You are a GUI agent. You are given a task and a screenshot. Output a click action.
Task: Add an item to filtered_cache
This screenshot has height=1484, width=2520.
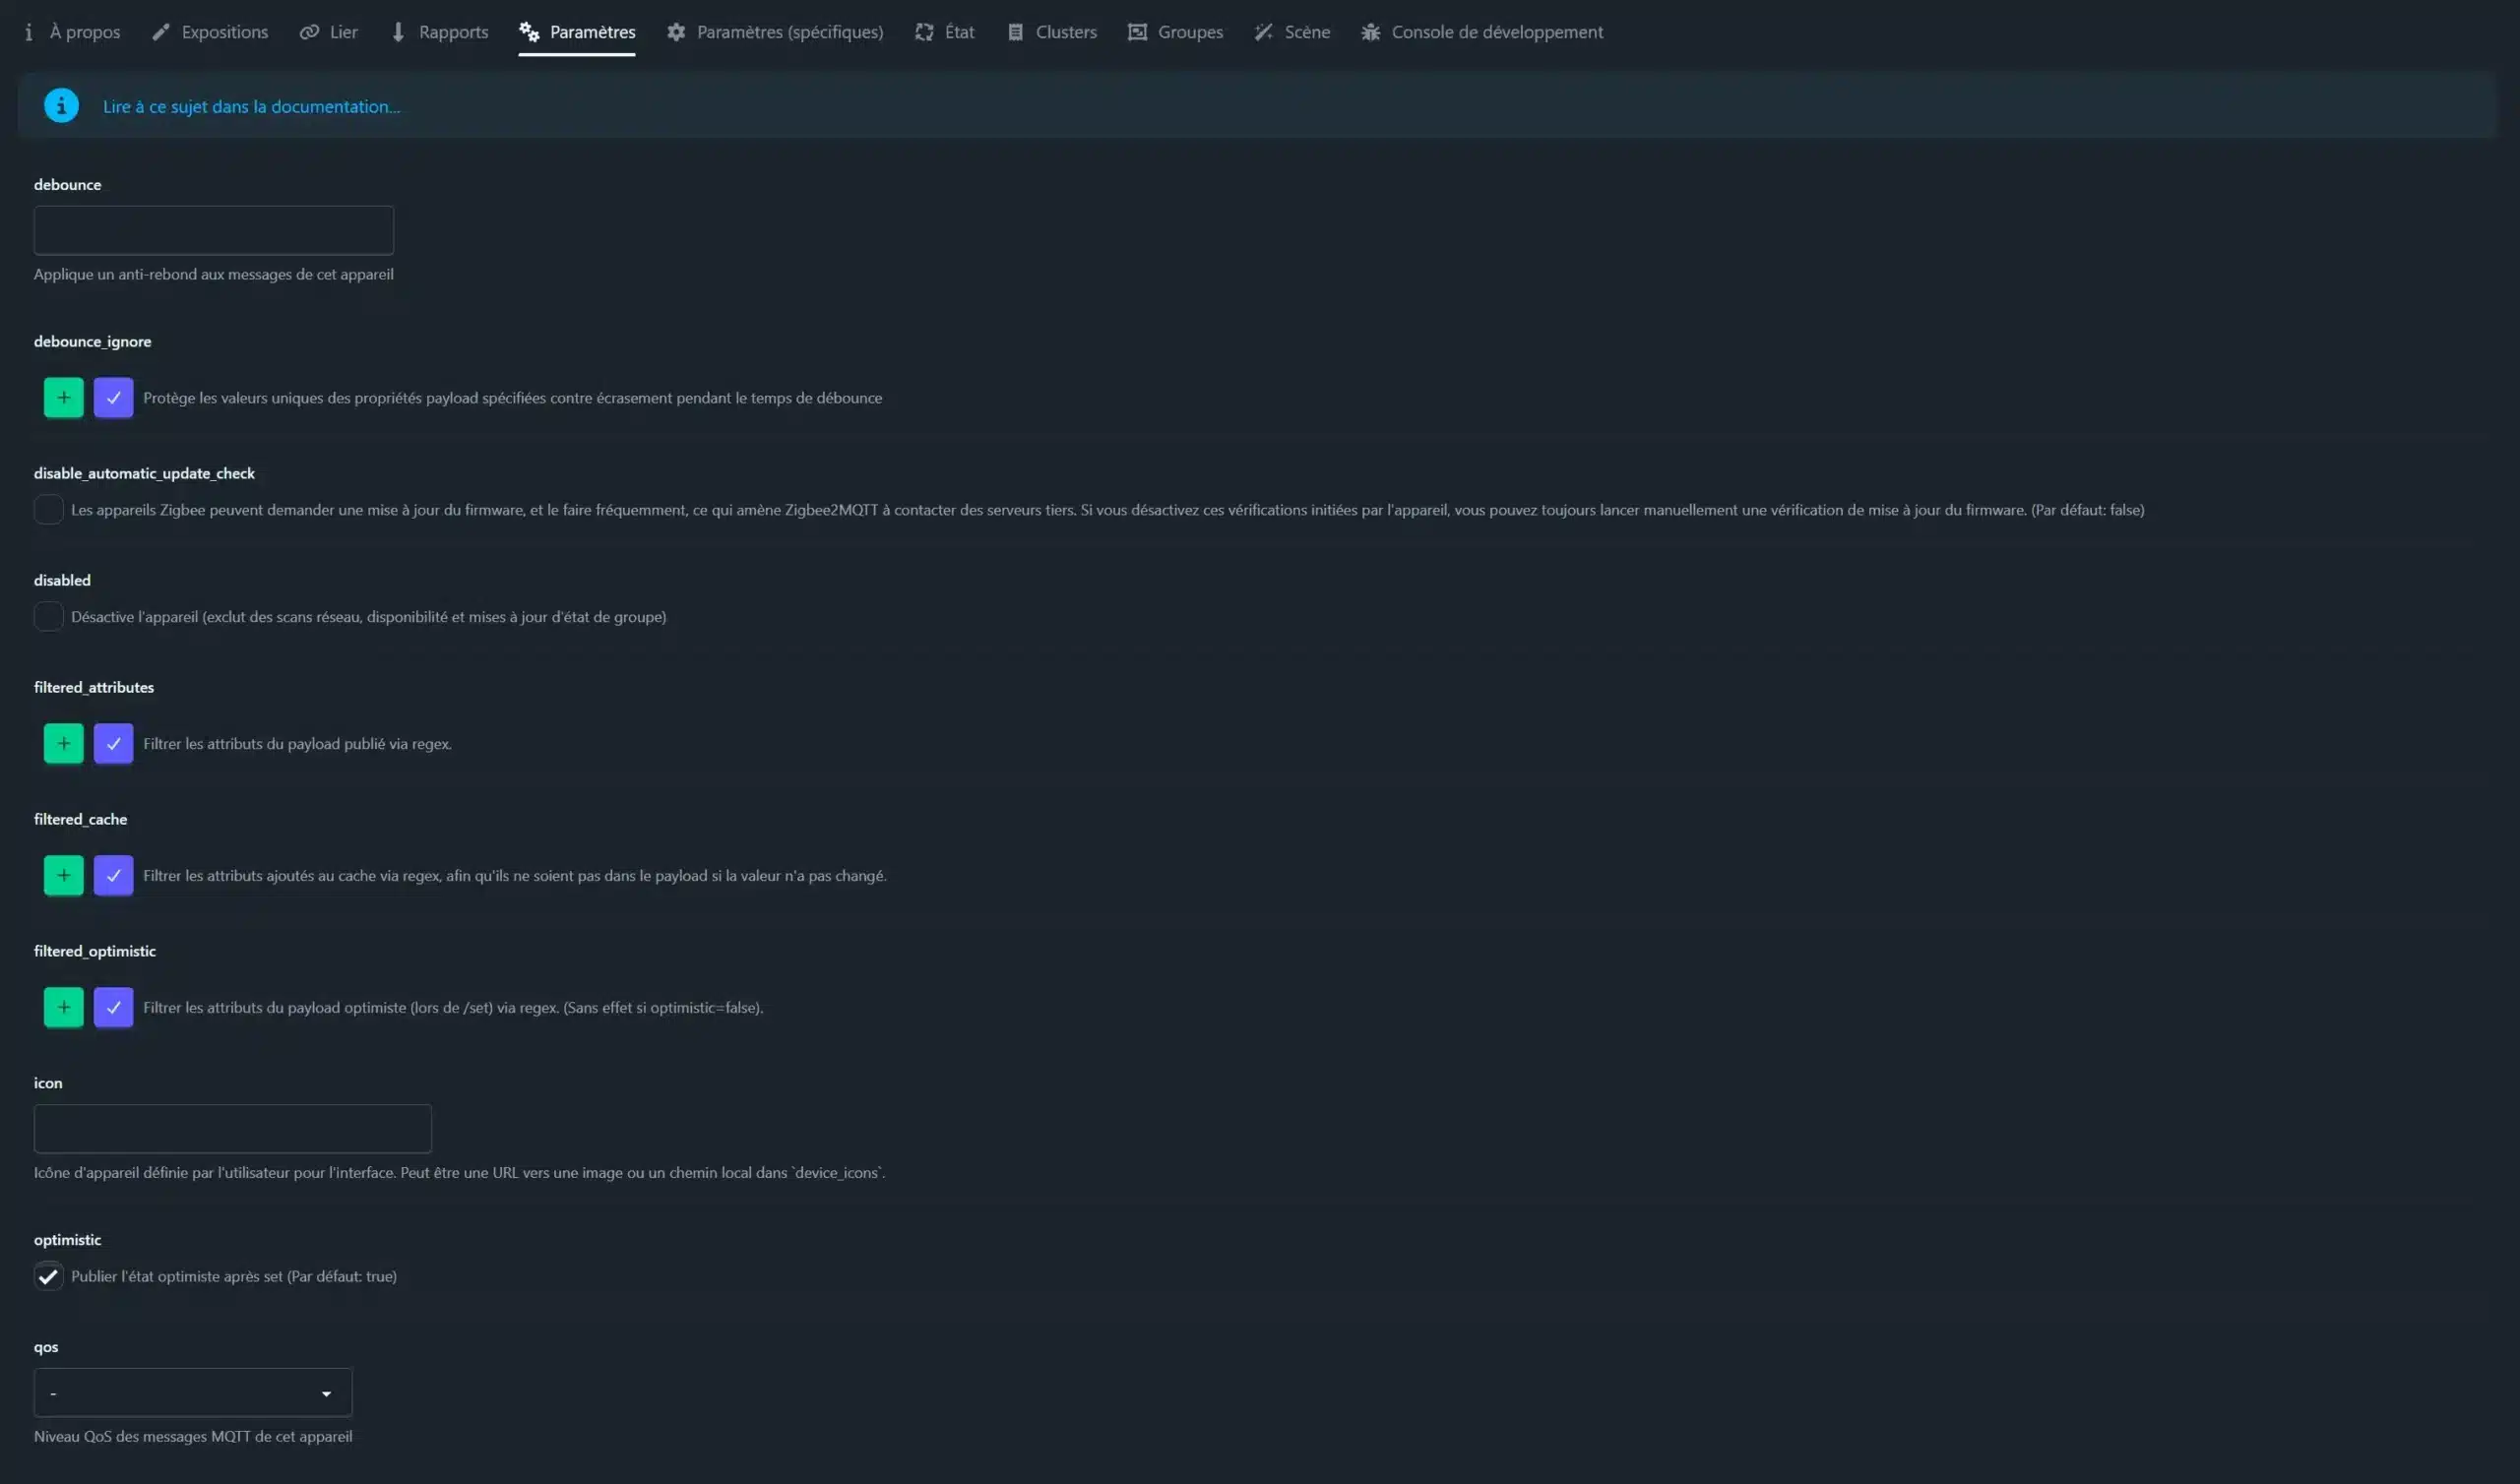tap(63, 876)
